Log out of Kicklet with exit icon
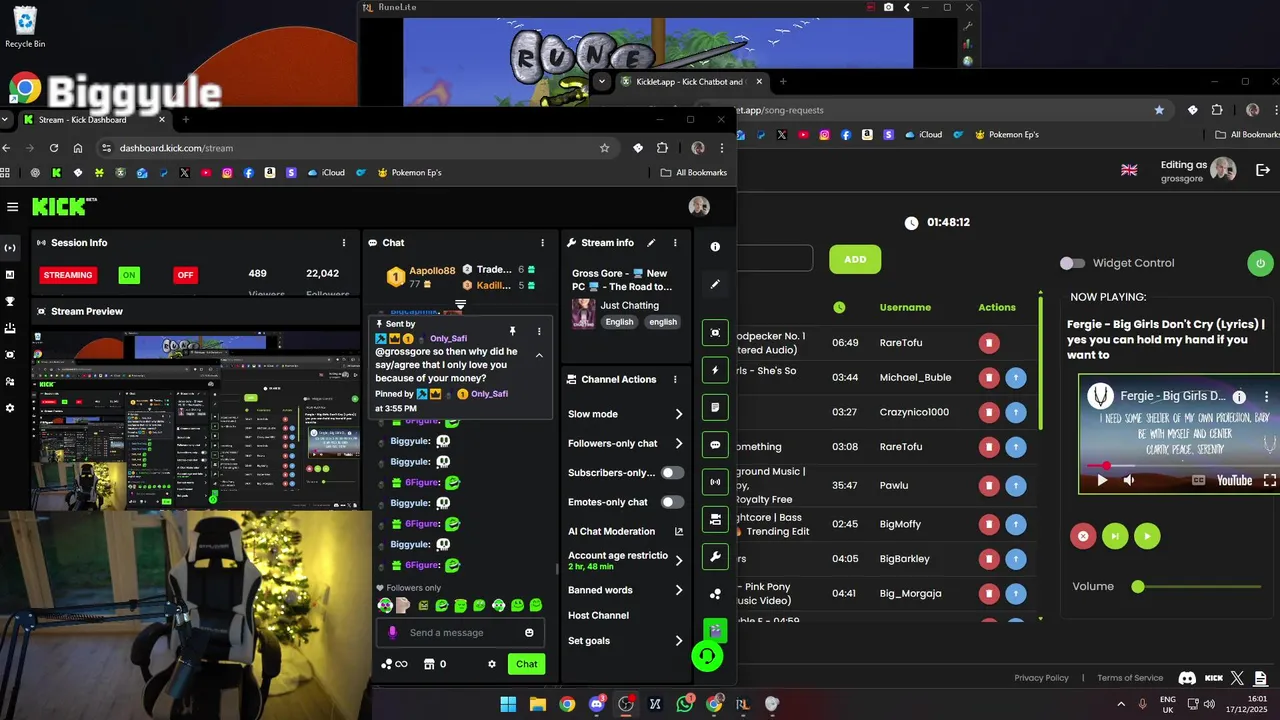The height and width of the screenshot is (720, 1280). (1263, 170)
